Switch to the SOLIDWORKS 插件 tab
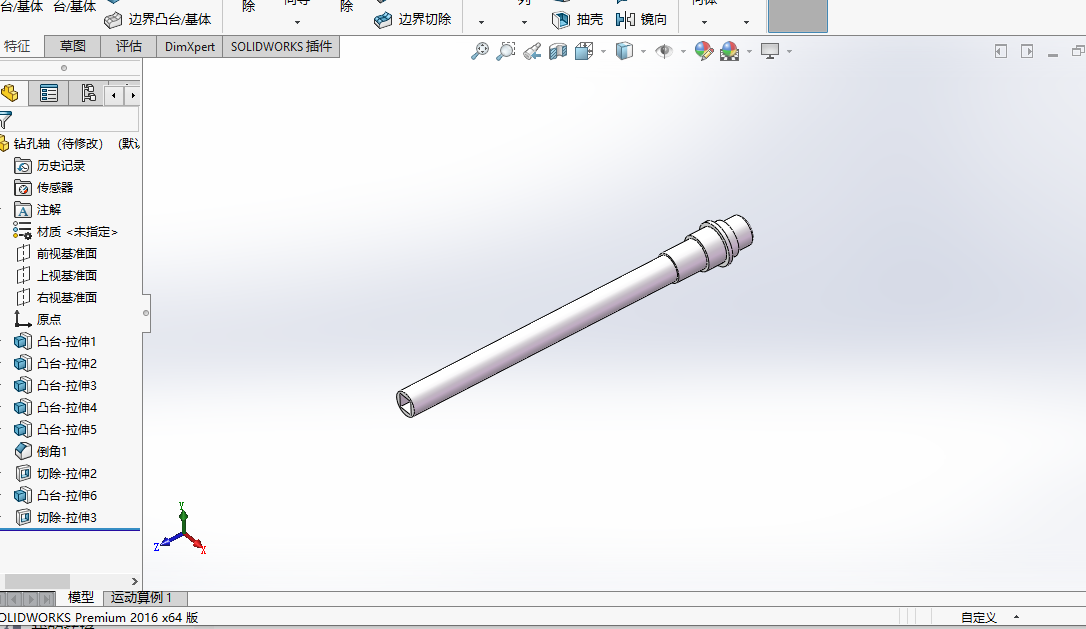 (x=281, y=46)
